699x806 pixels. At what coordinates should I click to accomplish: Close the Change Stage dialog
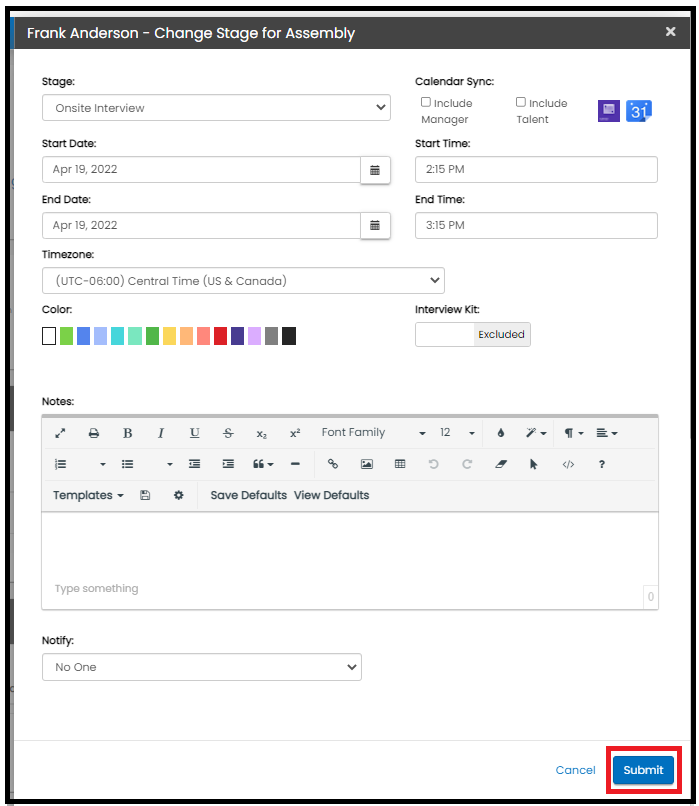pos(670,32)
